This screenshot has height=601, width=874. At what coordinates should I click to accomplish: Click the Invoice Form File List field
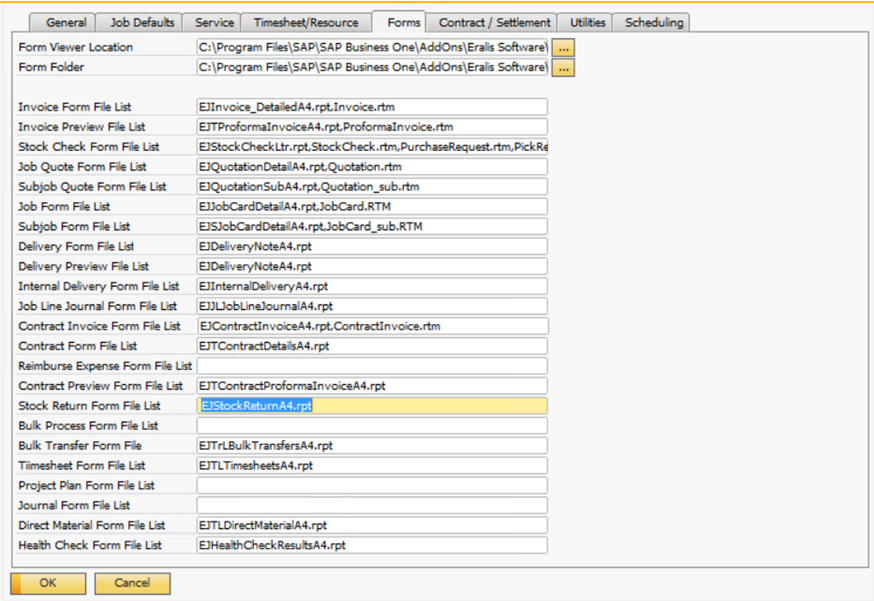[x=372, y=107]
